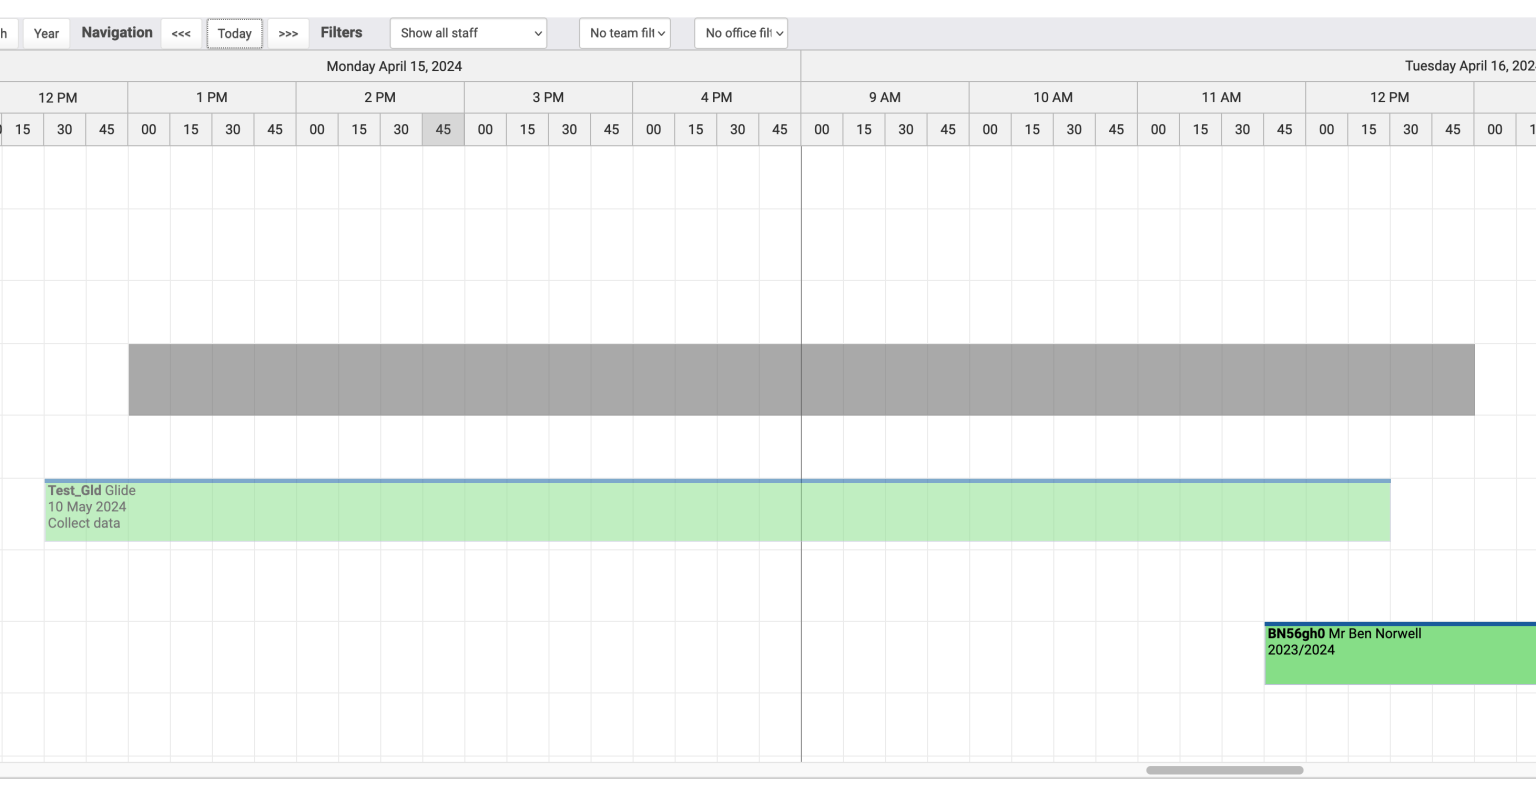Click the horizontal scrollbar at the bottom
1536x785 pixels.
tap(1227, 770)
